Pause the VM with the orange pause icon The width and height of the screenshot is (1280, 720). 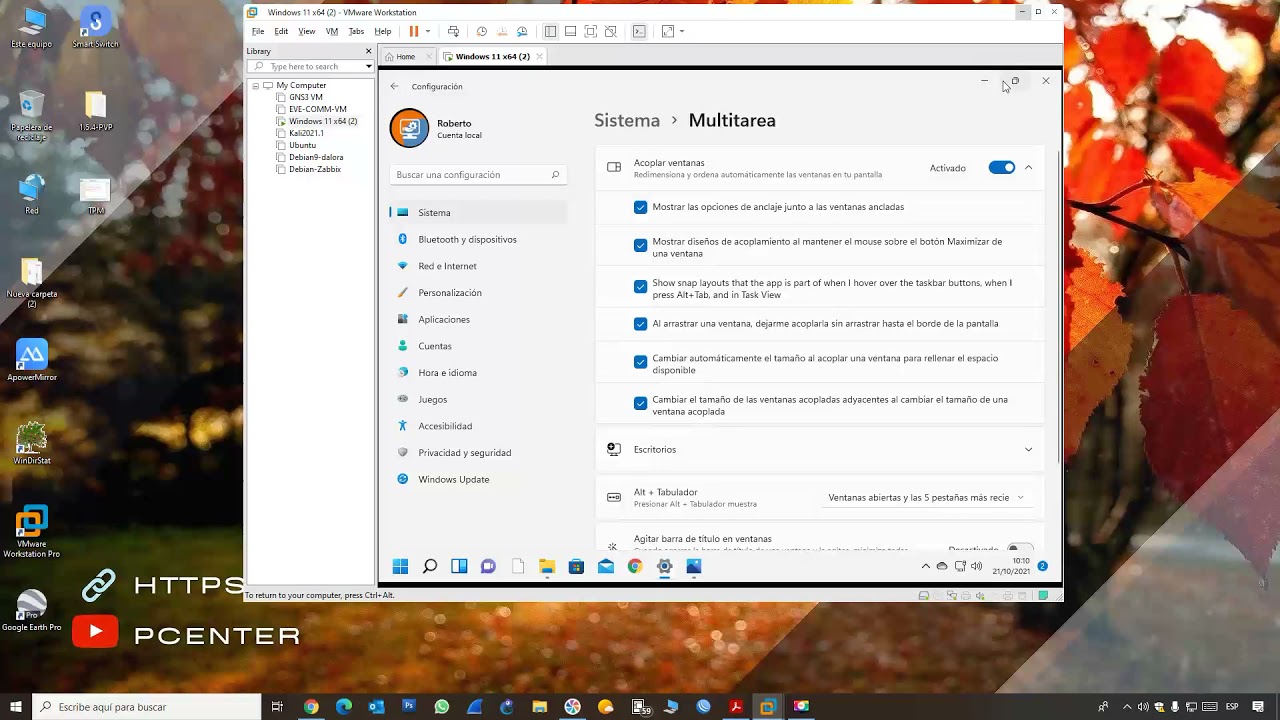[414, 31]
